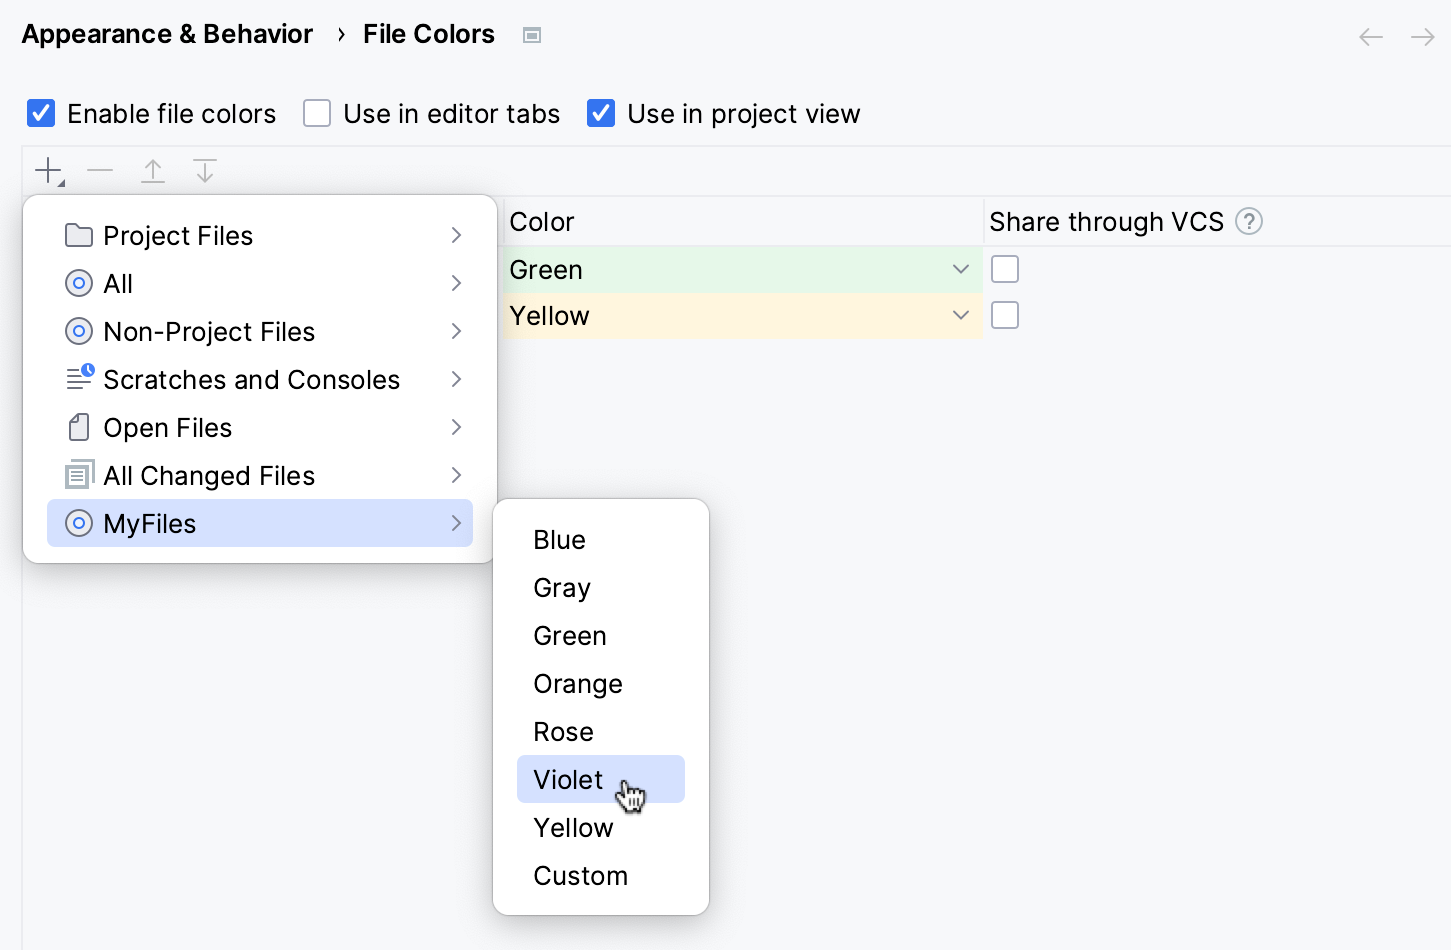Image resolution: width=1451 pixels, height=950 pixels.
Task: Check Share through VCS for the Green scope
Action: click(x=1004, y=268)
